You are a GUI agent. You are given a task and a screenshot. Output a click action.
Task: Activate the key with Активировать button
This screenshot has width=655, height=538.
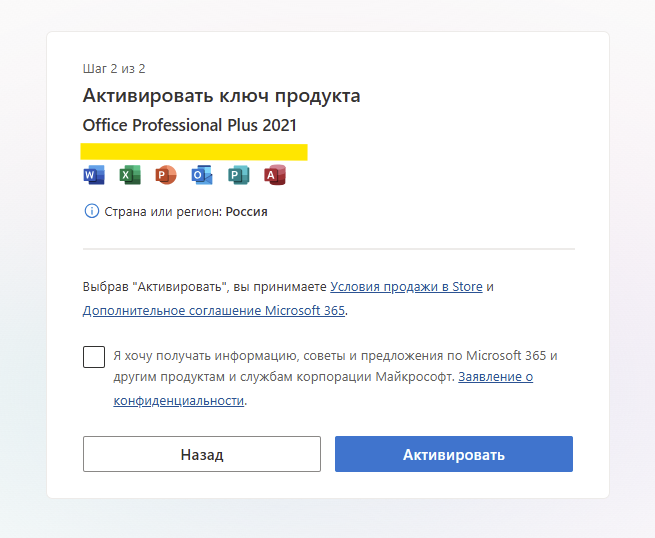[x=454, y=454]
